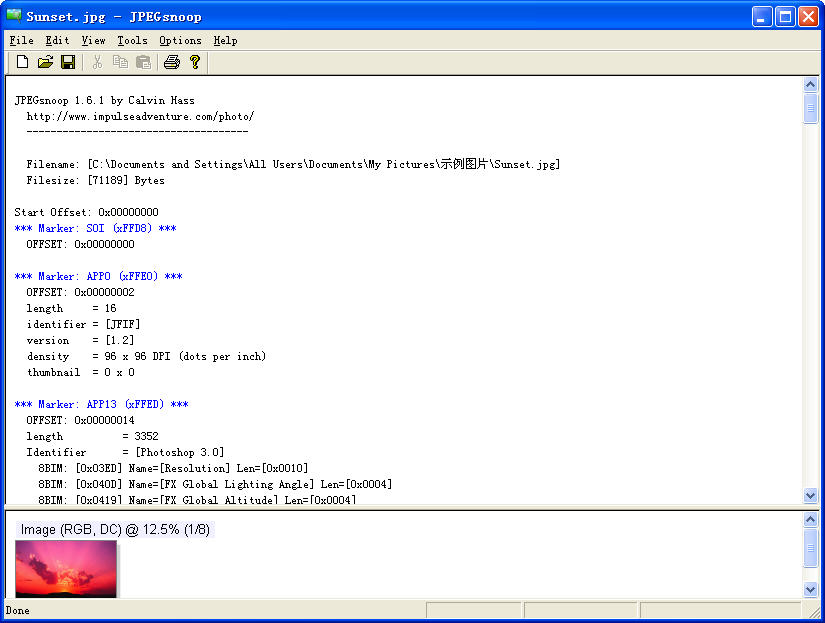Click the 'length = 16' line
This screenshot has height=623, width=825.
[72, 308]
